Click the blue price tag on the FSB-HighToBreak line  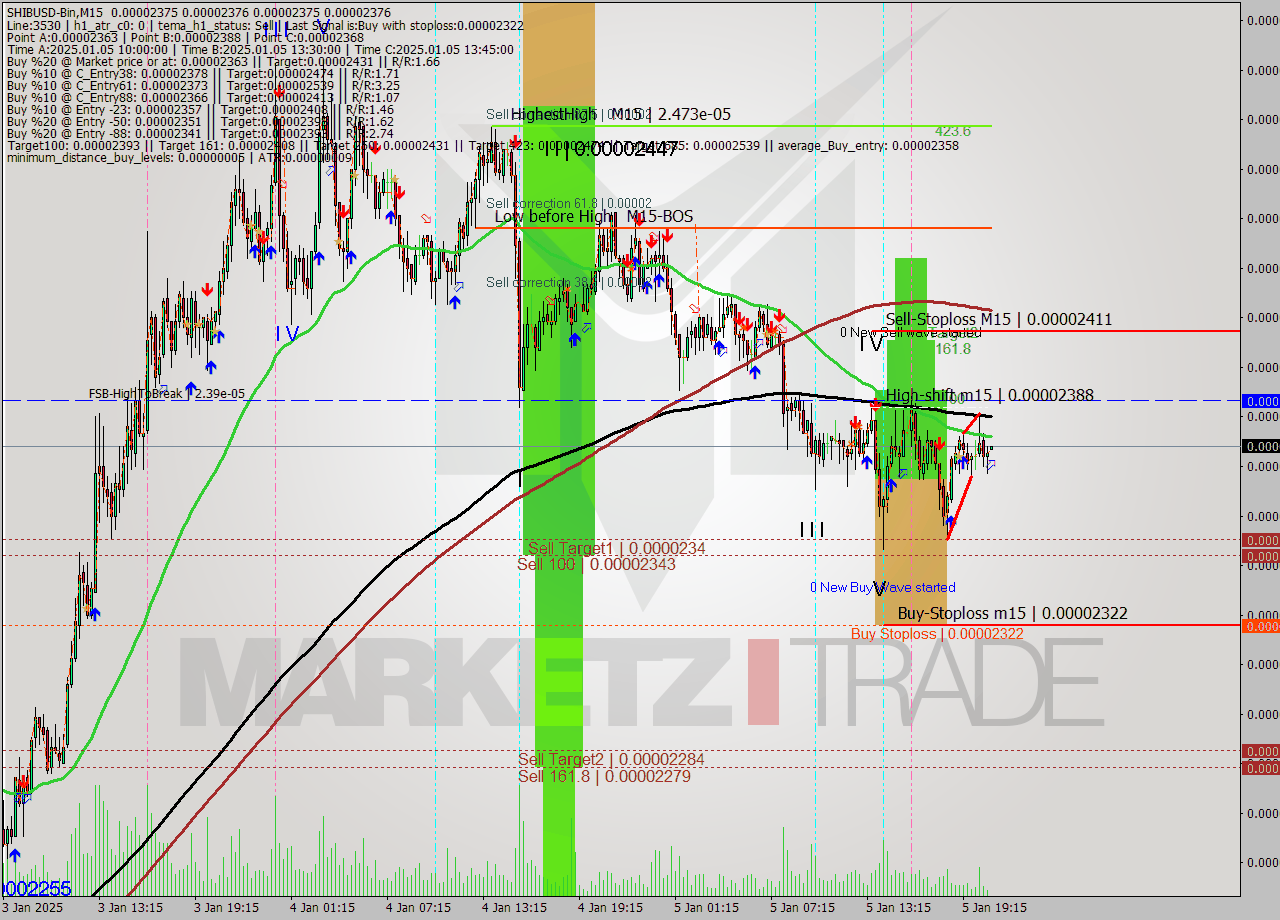tap(1260, 401)
